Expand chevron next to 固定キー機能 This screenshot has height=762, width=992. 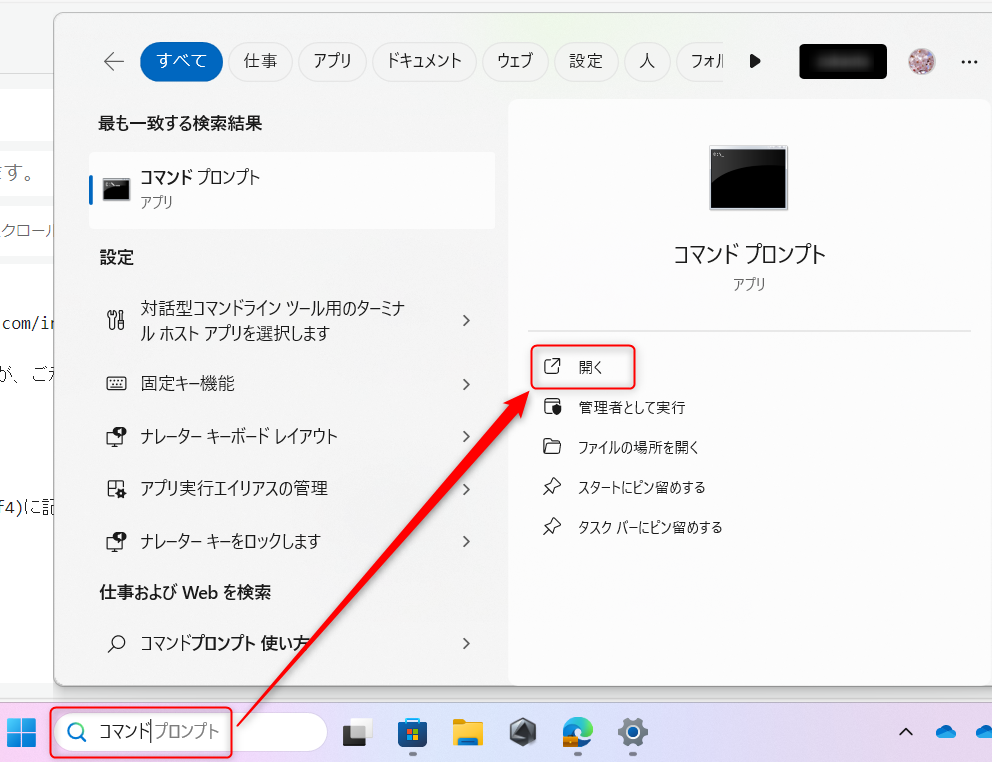click(466, 384)
